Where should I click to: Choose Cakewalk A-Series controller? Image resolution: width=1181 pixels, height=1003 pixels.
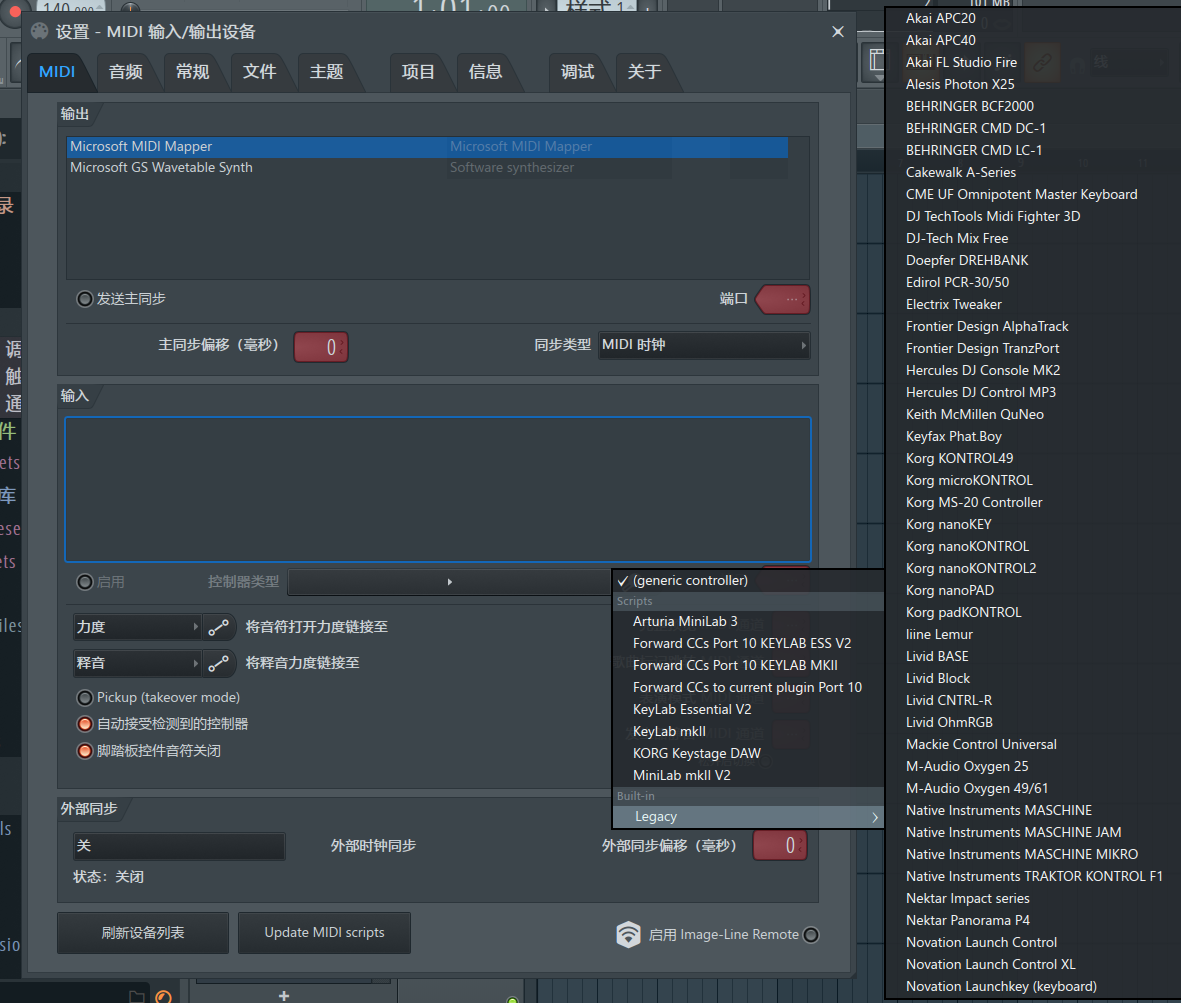(1033, 172)
